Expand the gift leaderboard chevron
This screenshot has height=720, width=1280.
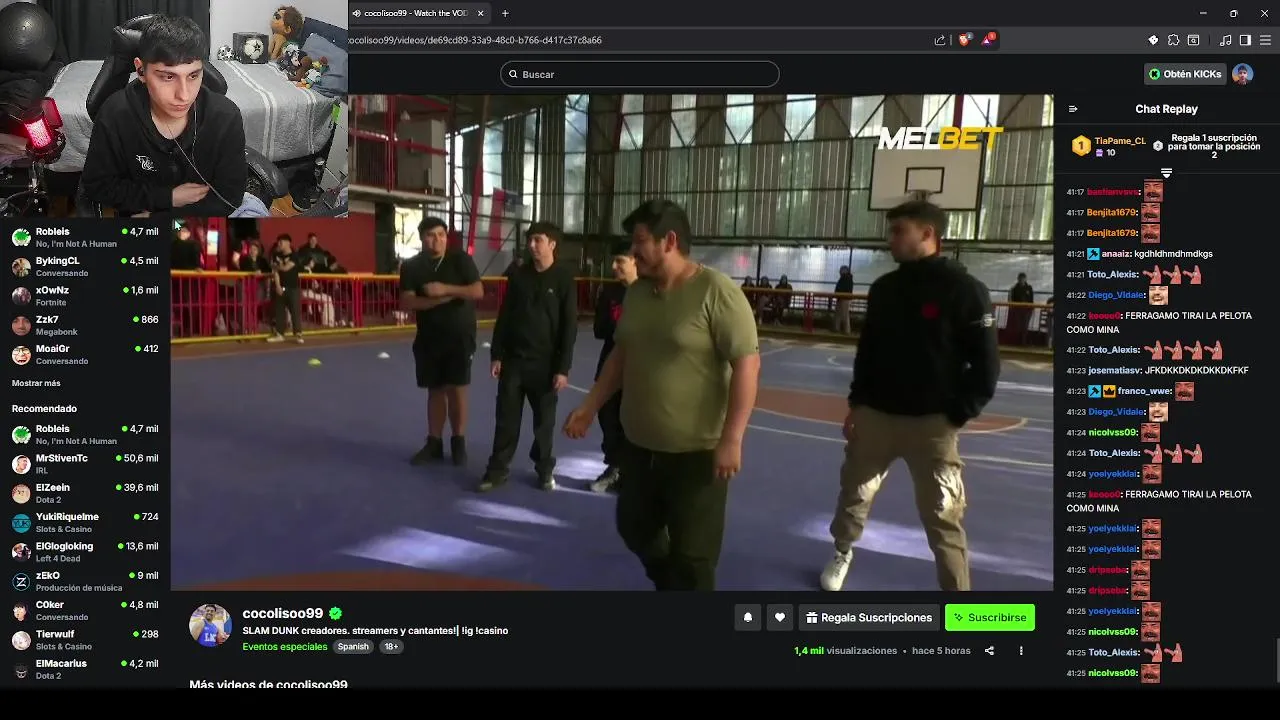coord(1166,173)
